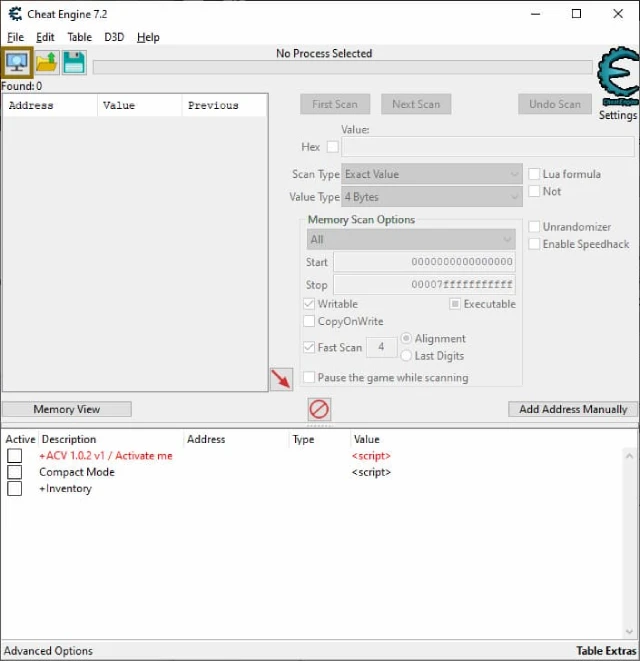Click the Fast Scan alignment value field
640x661 pixels.
pyautogui.click(x=382, y=347)
